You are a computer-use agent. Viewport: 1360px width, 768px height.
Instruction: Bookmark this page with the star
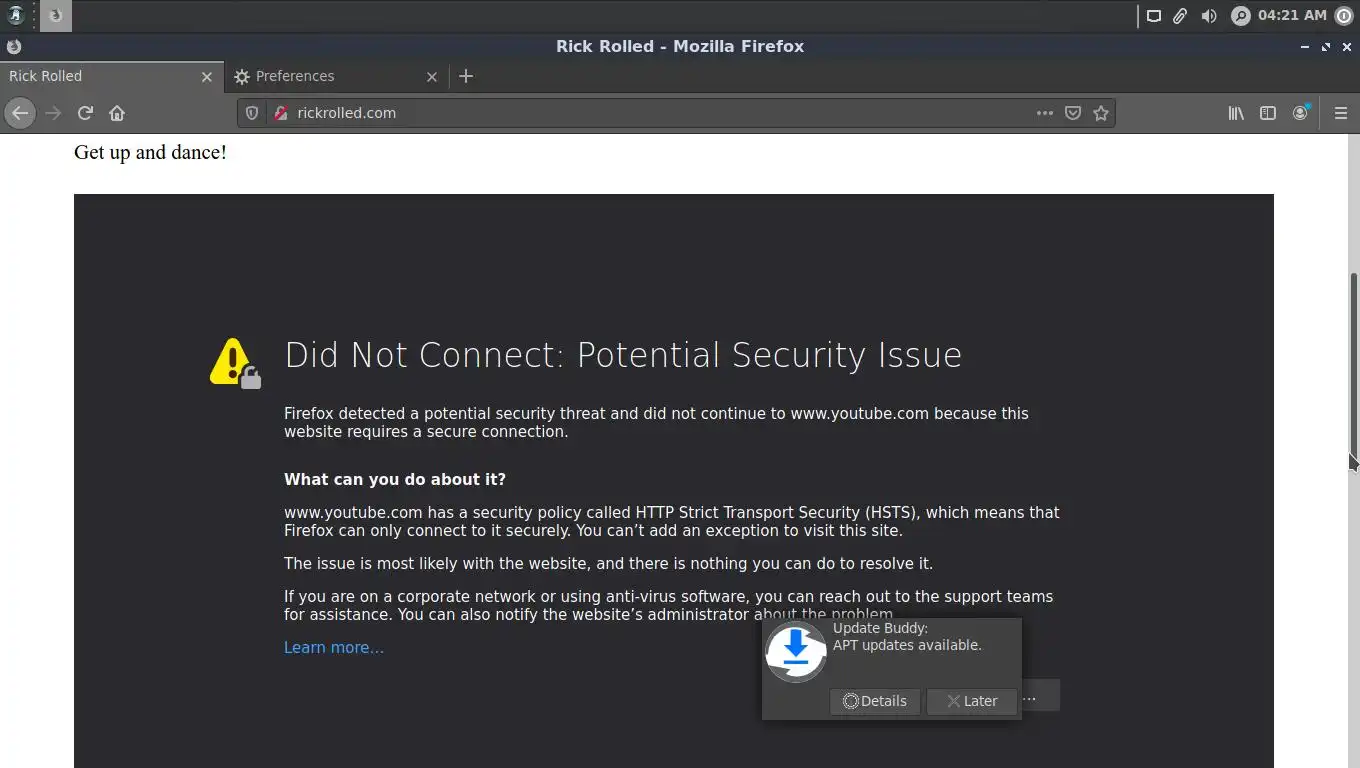tap(1101, 113)
